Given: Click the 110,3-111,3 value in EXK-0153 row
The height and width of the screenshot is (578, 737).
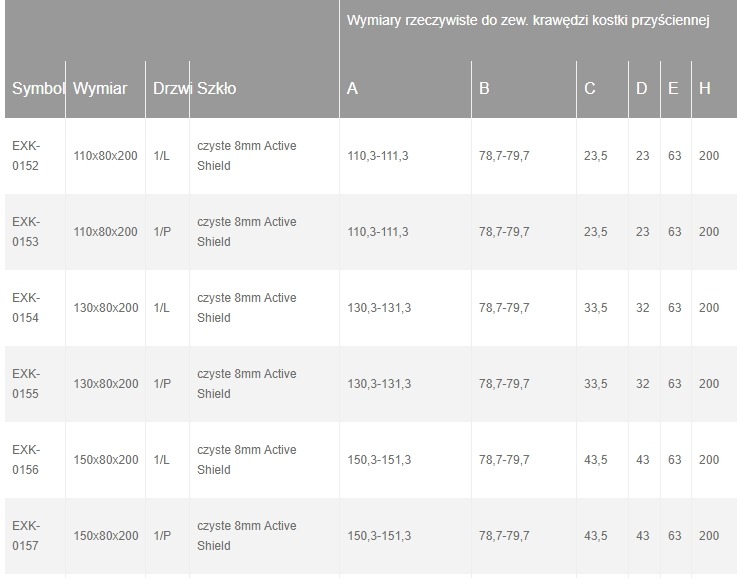Looking at the screenshot, I should point(379,232).
